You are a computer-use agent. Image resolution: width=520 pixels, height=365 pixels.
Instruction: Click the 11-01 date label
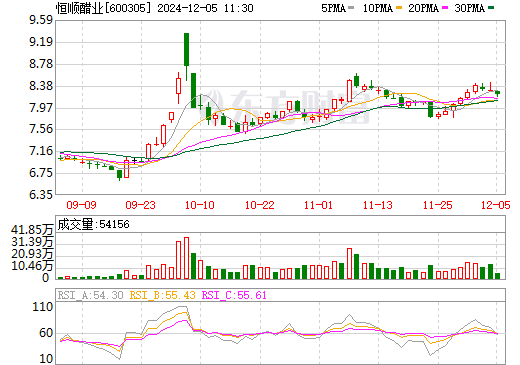click(x=318, y=205)
